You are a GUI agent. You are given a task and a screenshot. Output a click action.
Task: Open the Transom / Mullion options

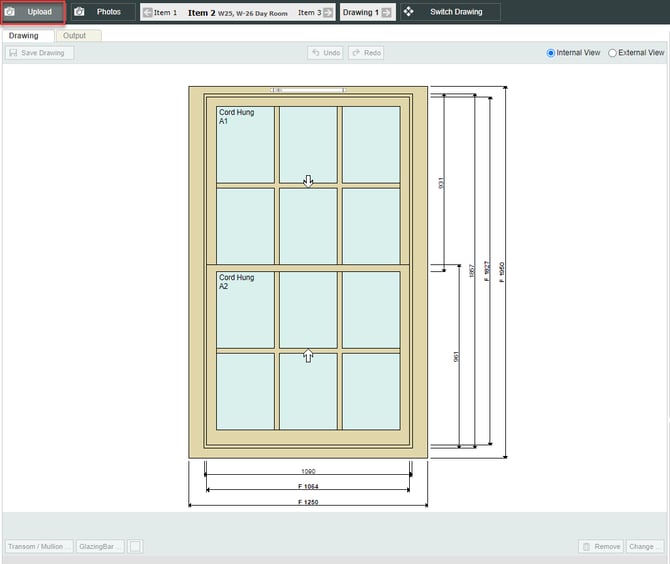(38, 546)
